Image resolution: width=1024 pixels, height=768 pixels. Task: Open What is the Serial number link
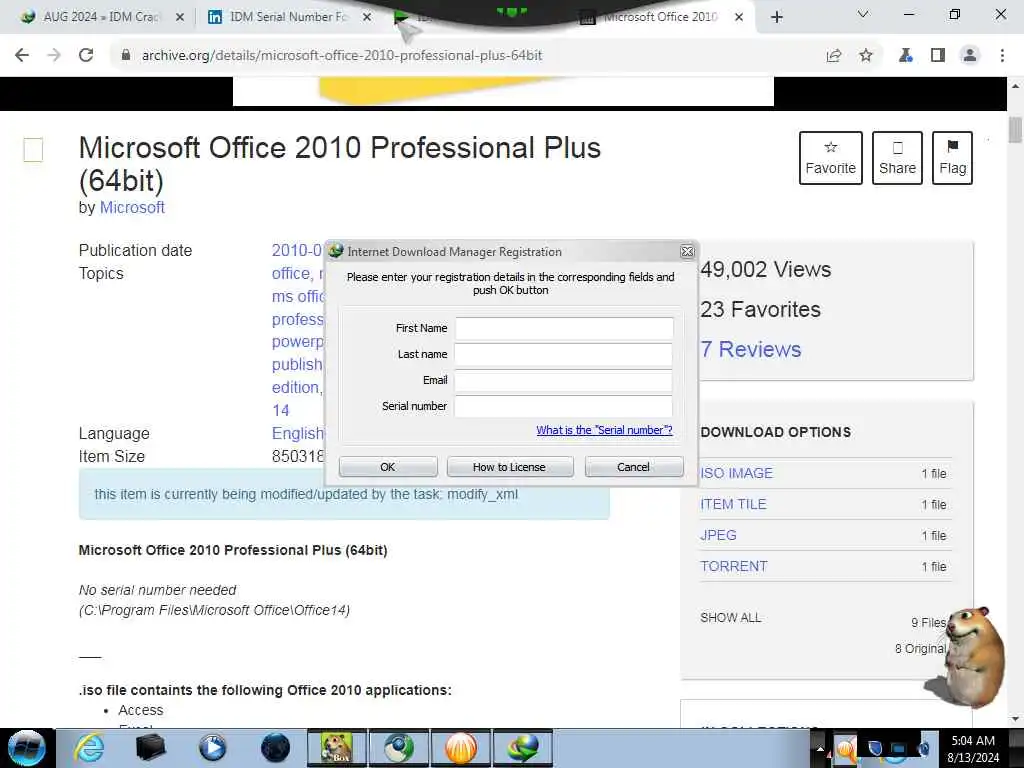pos(604,430)
